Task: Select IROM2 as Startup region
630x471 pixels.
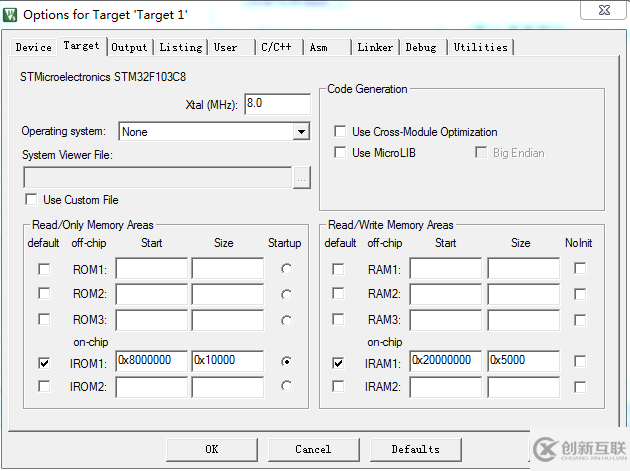Action: (286, 386)
